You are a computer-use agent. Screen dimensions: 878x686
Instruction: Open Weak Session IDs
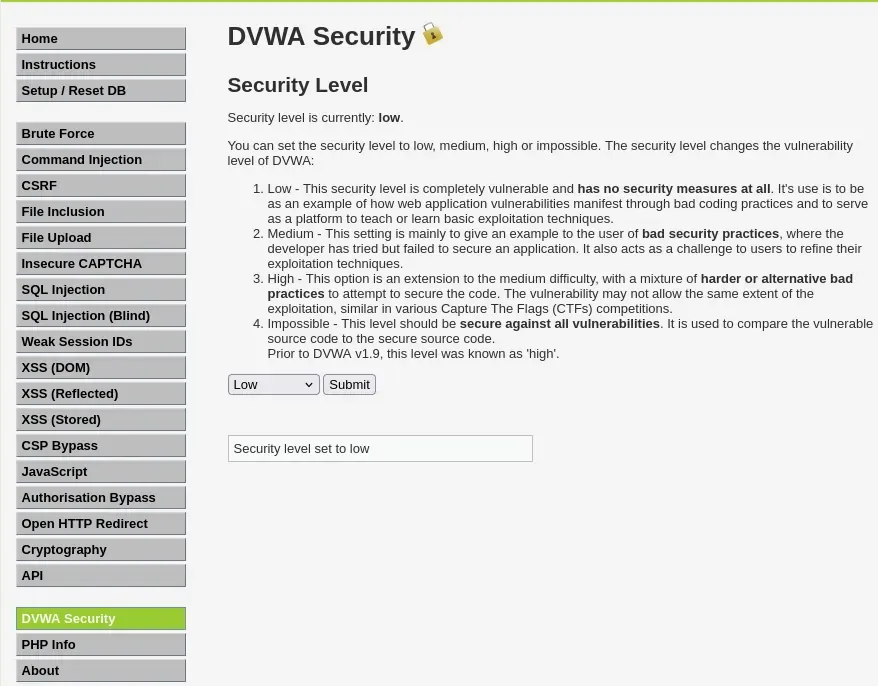[x=101, y=342]
